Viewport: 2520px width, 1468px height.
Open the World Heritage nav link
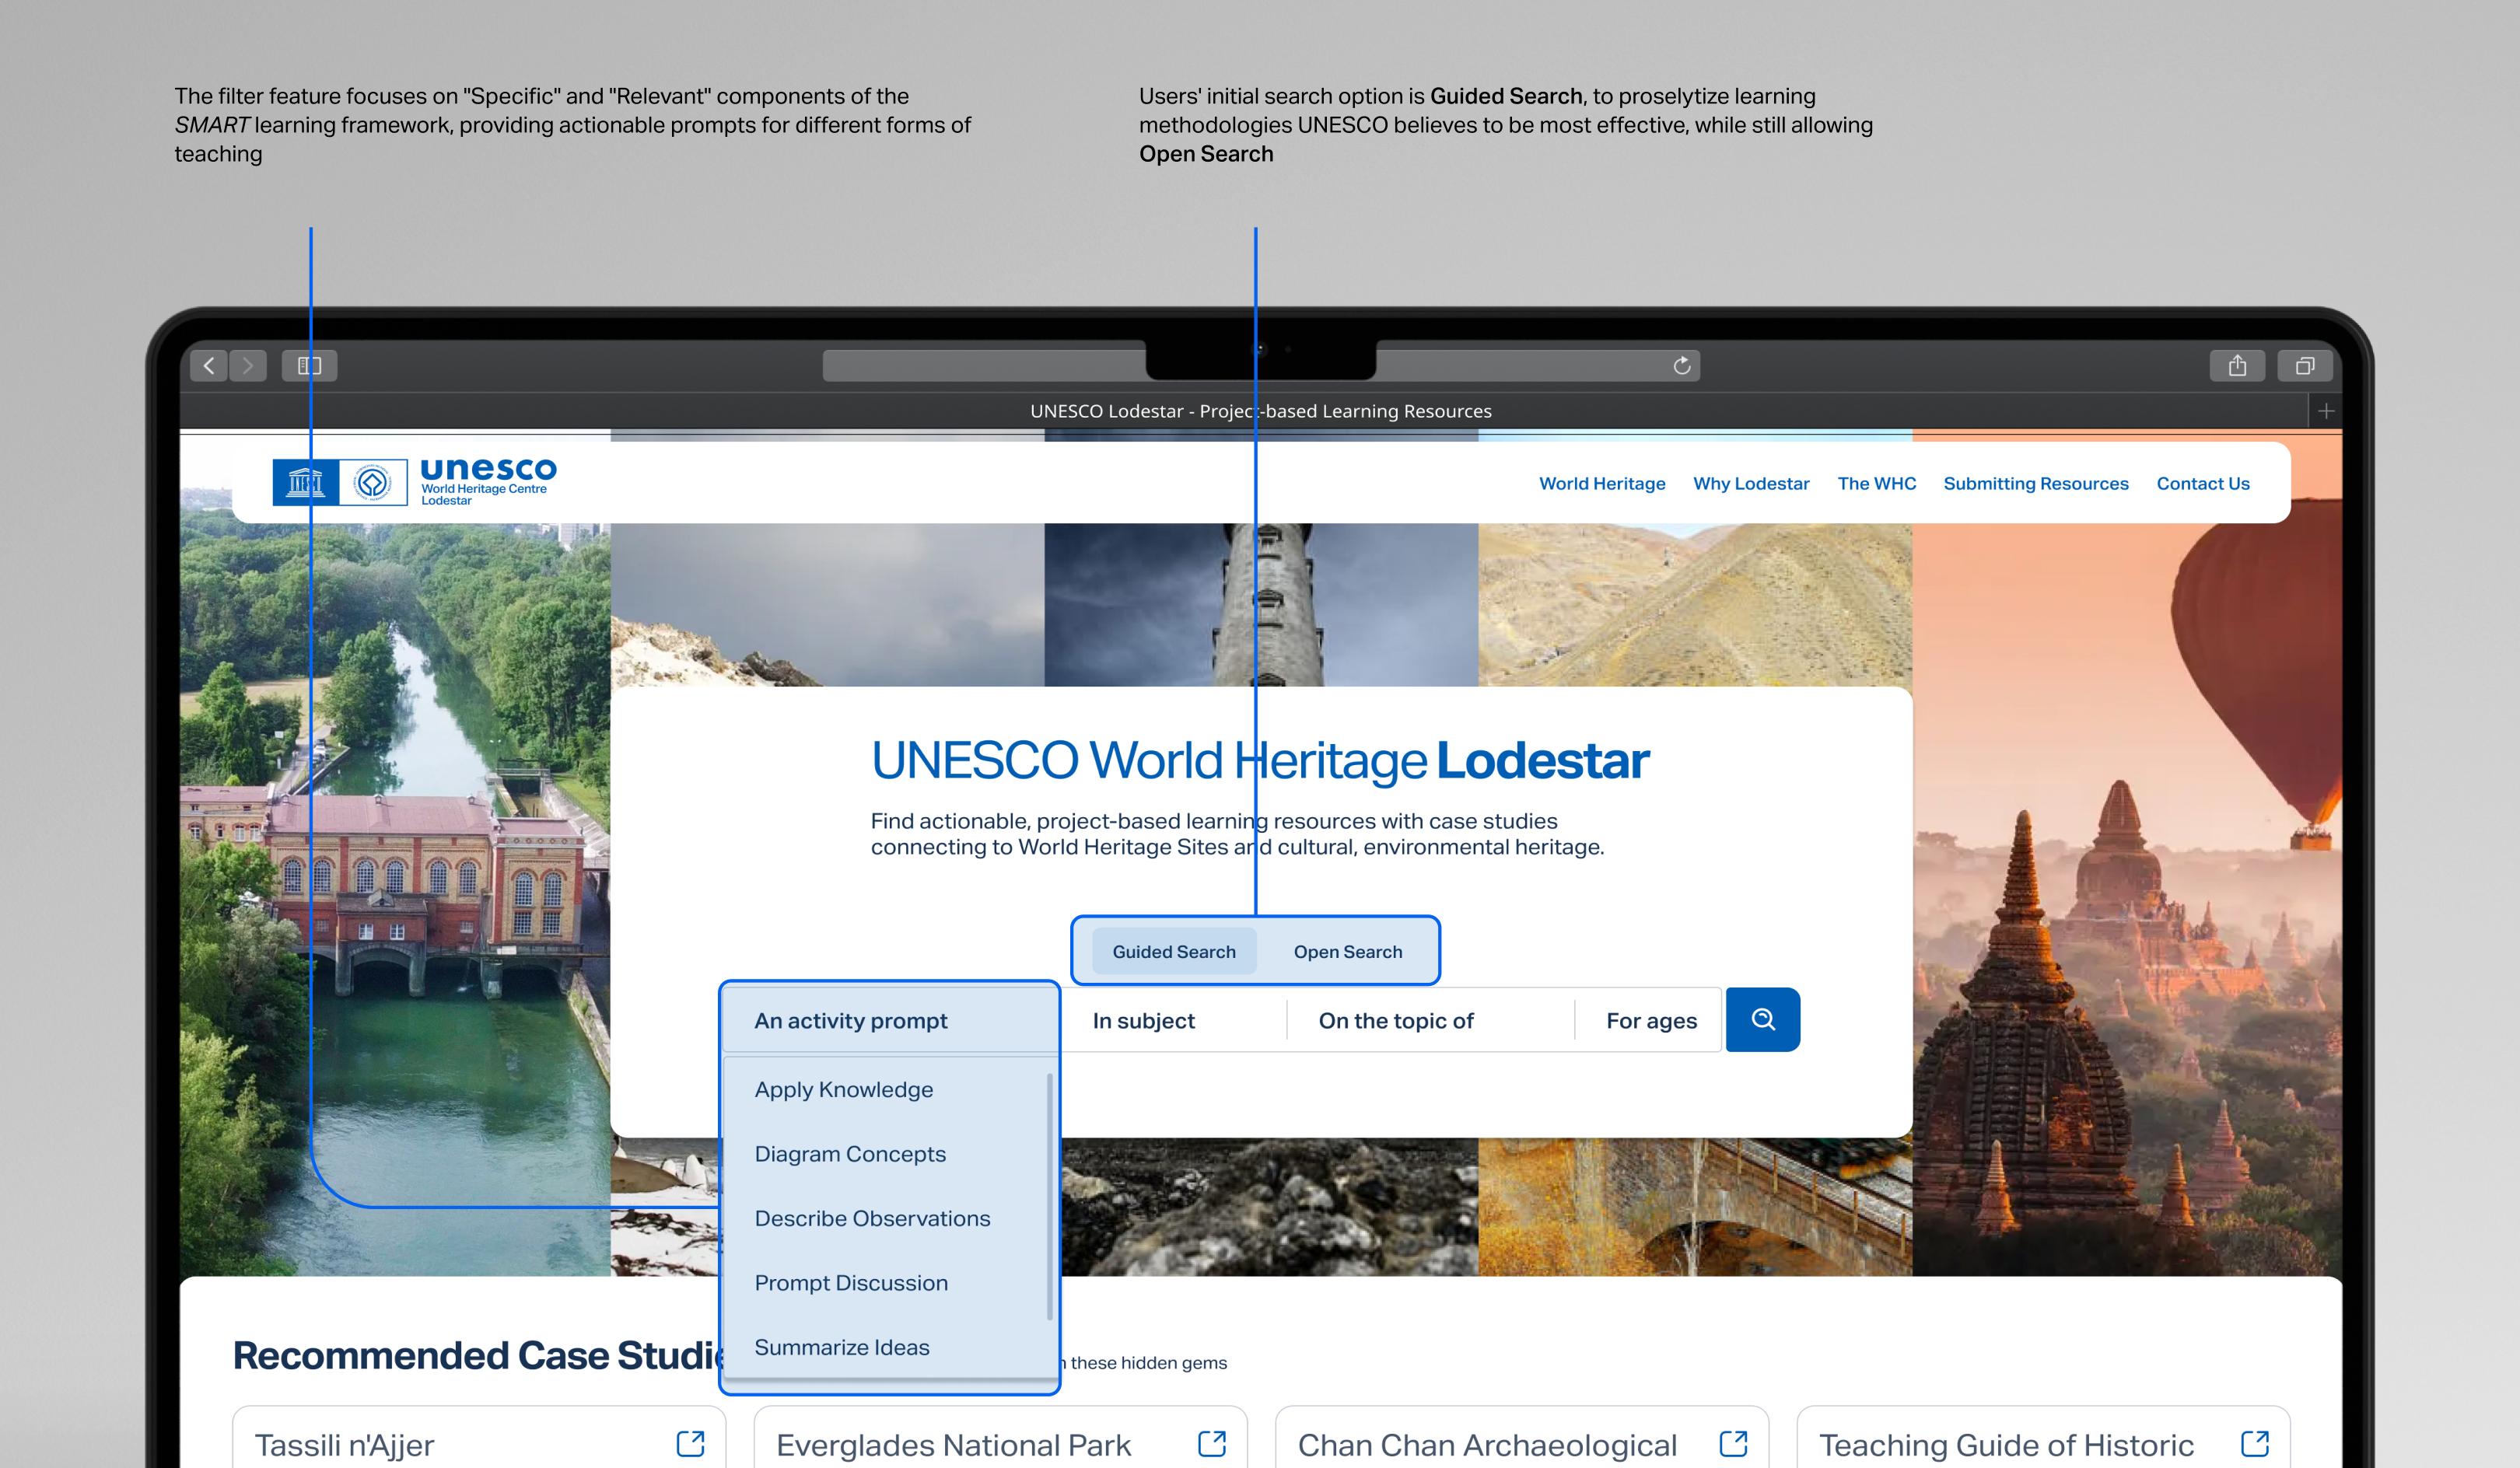pyautogui.click(x=1602, y=484)
